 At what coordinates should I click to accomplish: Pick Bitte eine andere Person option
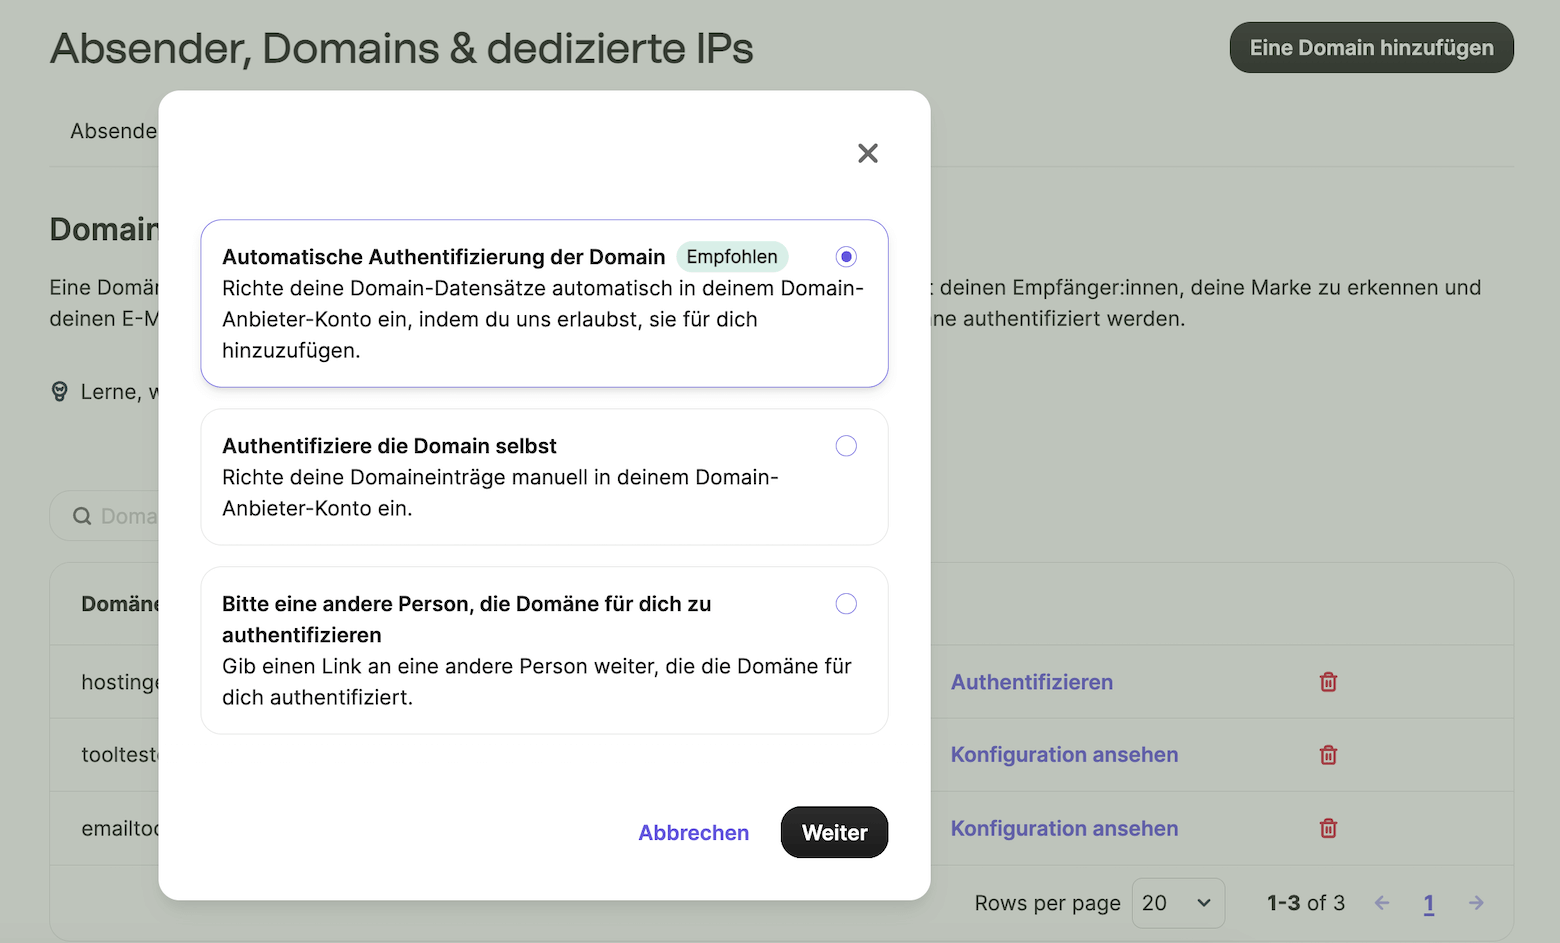[846, 603]
